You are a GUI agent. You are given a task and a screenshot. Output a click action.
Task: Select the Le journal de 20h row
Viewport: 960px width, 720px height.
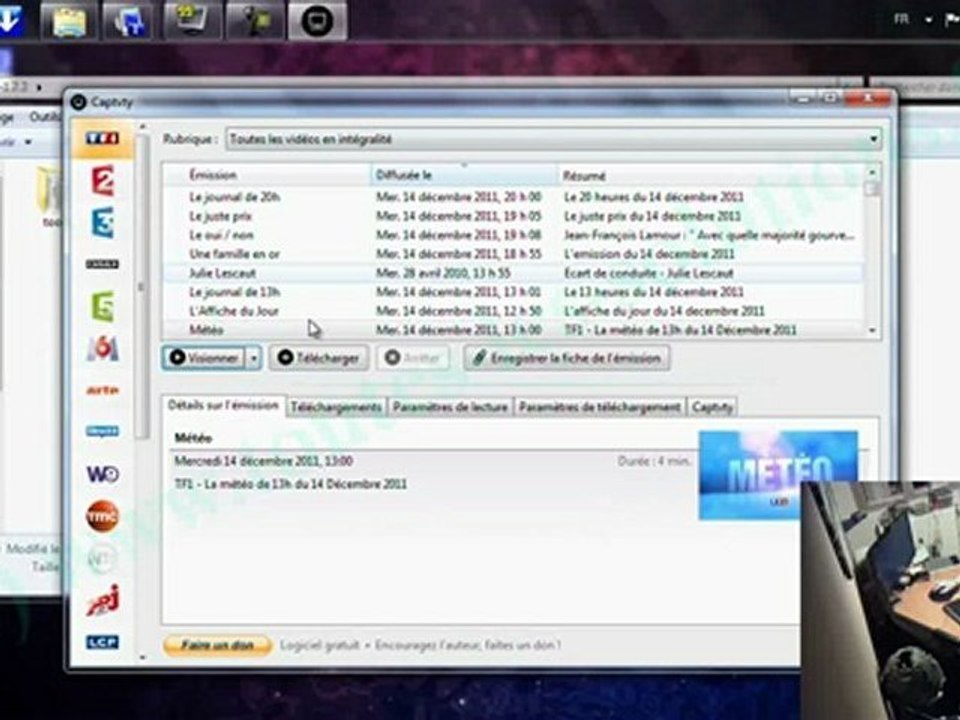(x=513, y=197)
